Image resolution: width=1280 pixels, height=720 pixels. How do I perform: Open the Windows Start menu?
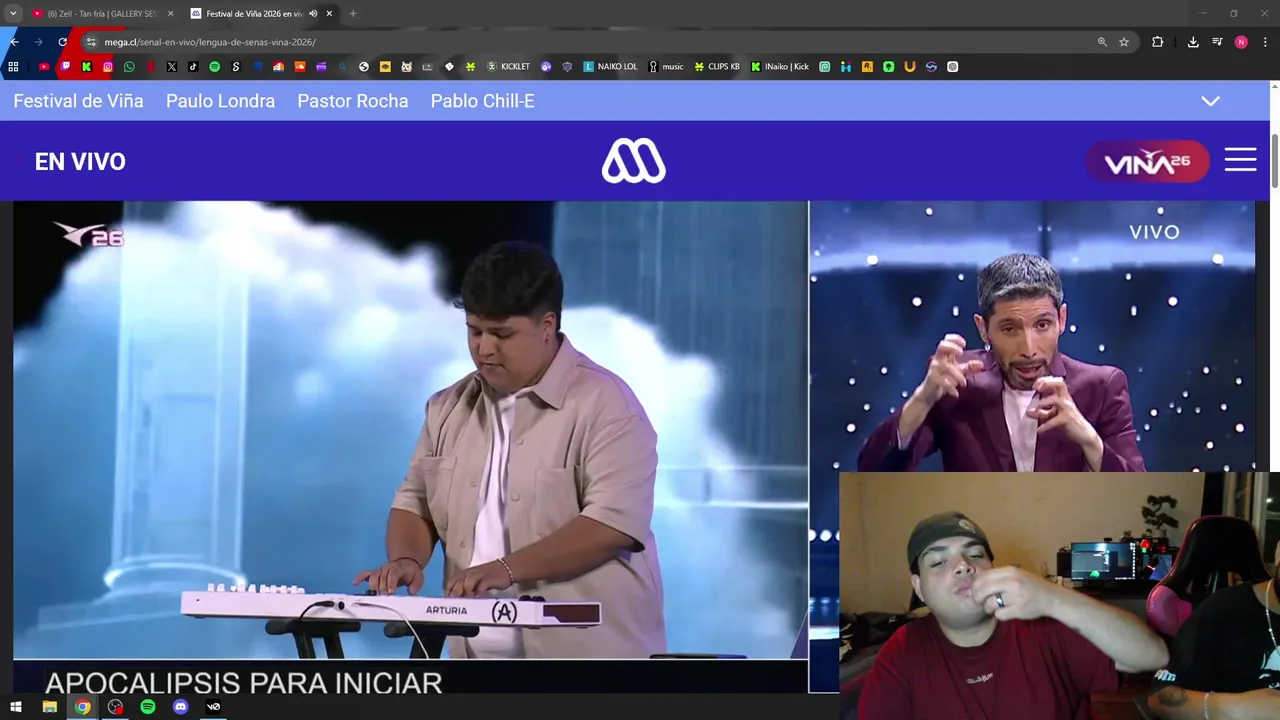pyautogui.click(x=16, y=707)
